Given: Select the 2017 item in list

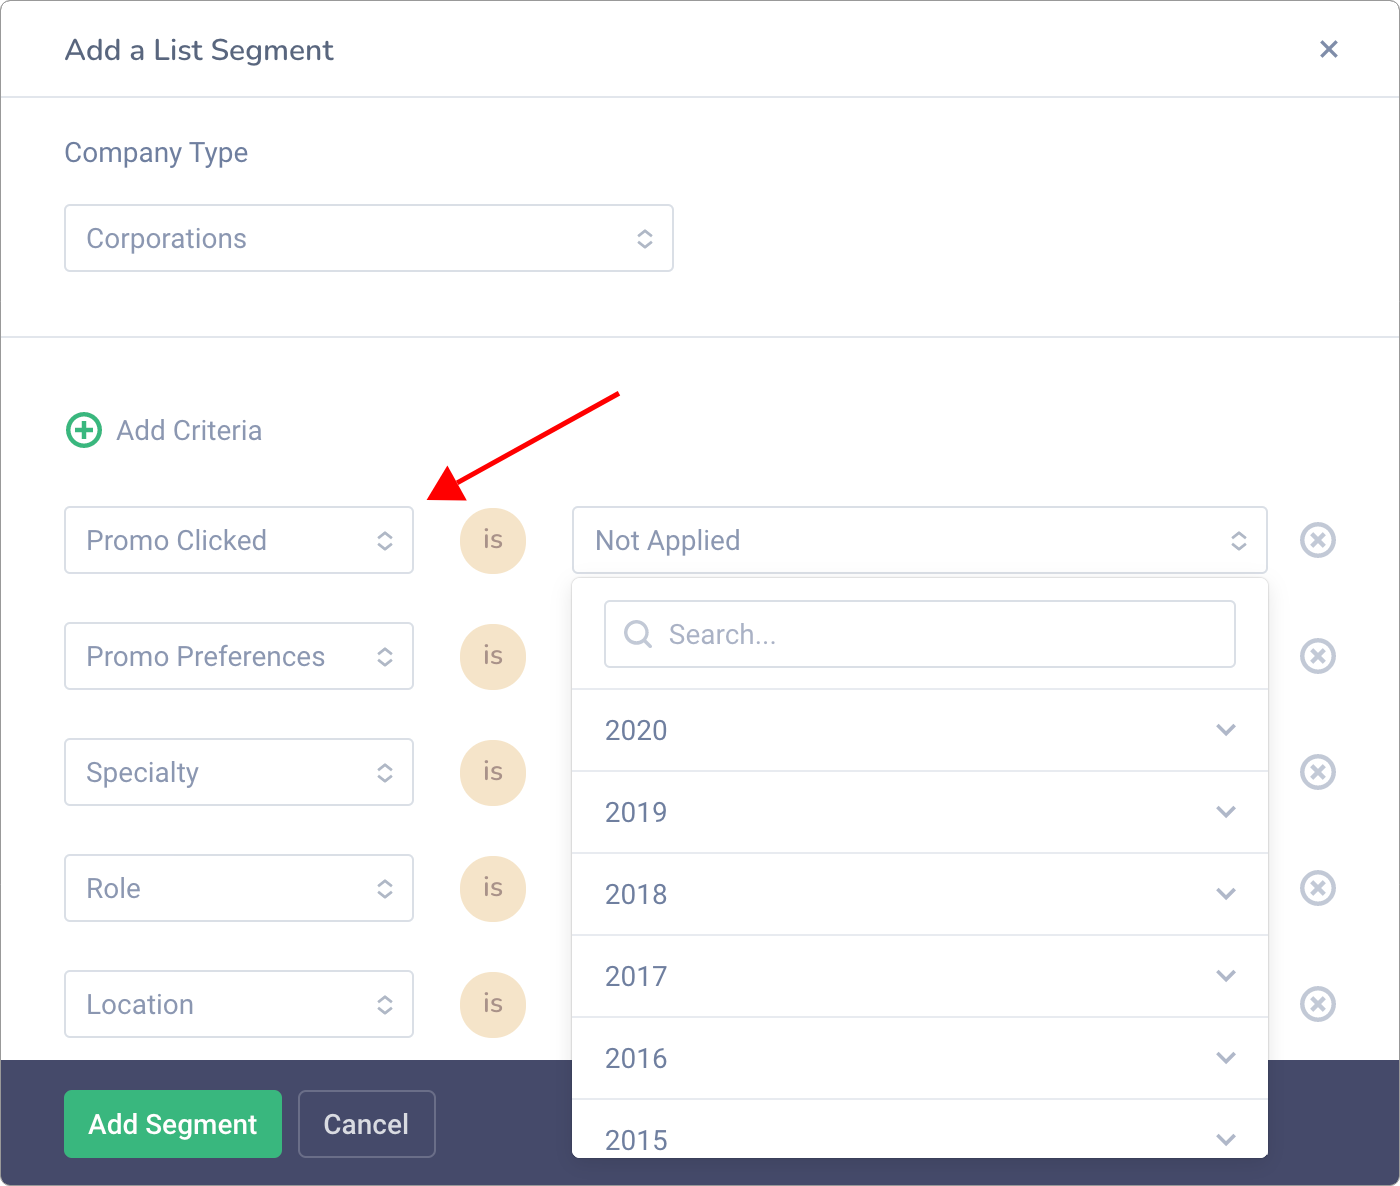Looking at the screenshot, I should 920,976.
